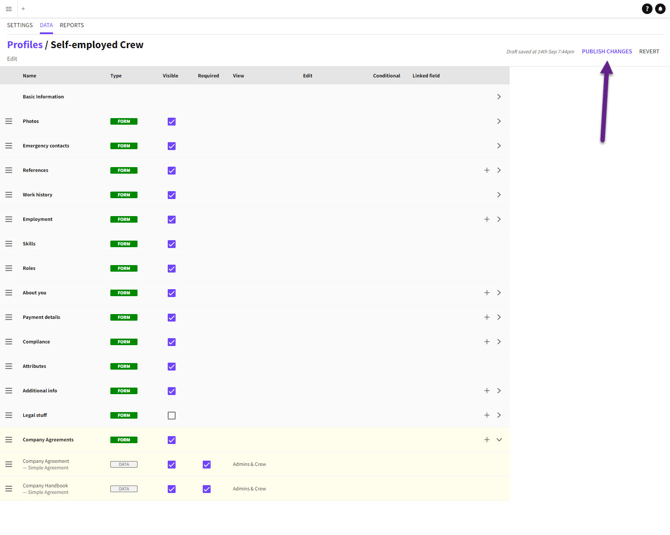Image resolution: width=670 pixels, height=535 pixels.
Task: Toggle Visible checkbox for Company Handbook field
Action: point(172,489)
